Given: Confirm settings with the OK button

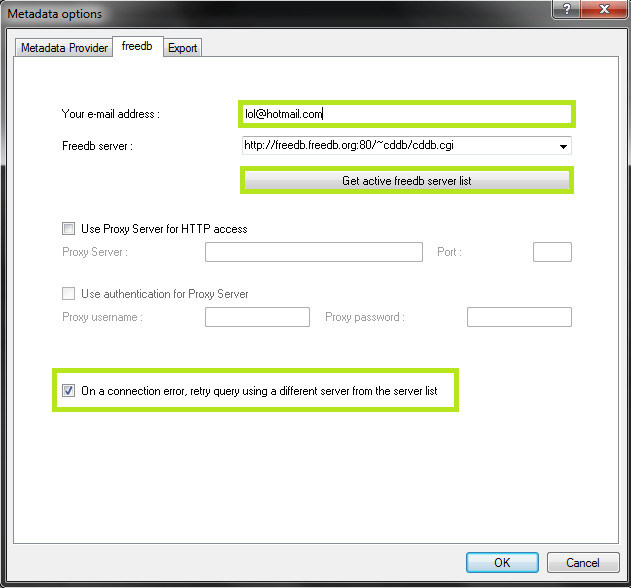Looking at the screenshot, I should (x=502, y=563).
